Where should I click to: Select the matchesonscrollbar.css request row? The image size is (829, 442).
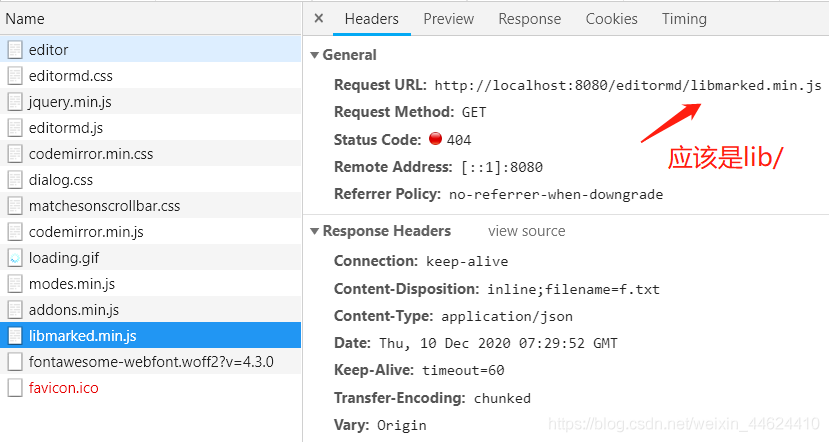[104, 205]
